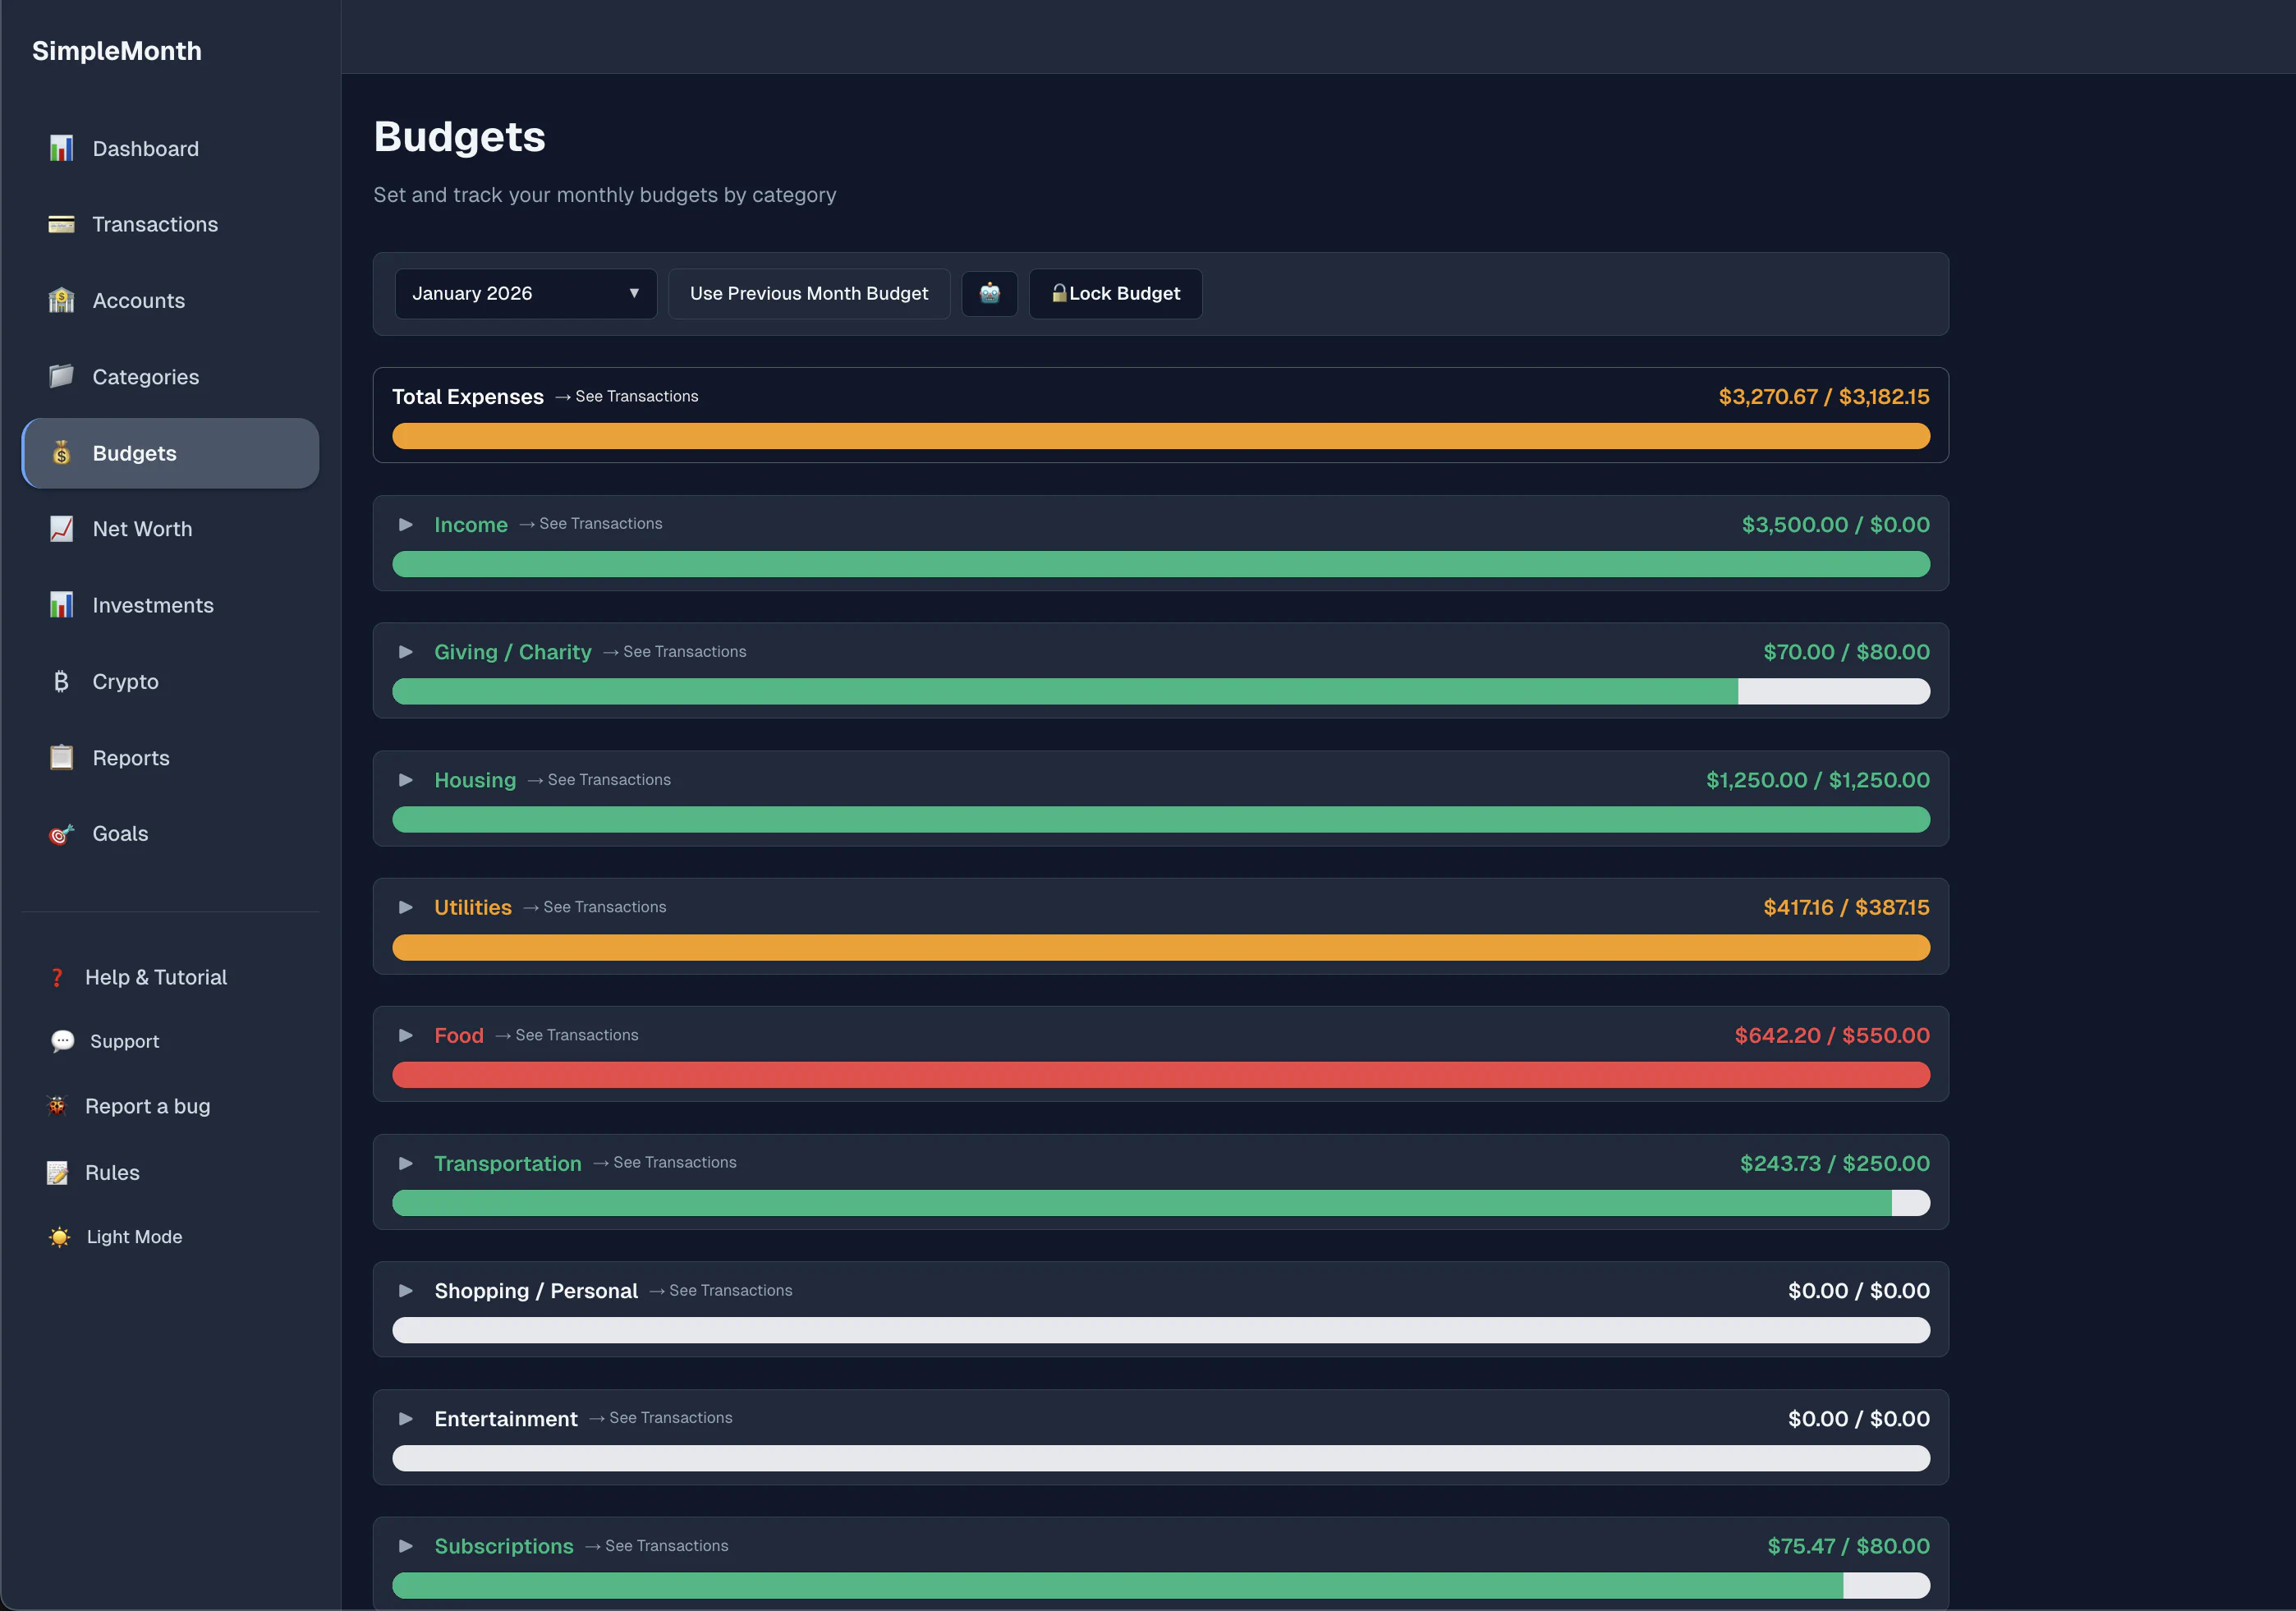
Task: Select the Reports clipboard icon
Action: click(61, 757)
